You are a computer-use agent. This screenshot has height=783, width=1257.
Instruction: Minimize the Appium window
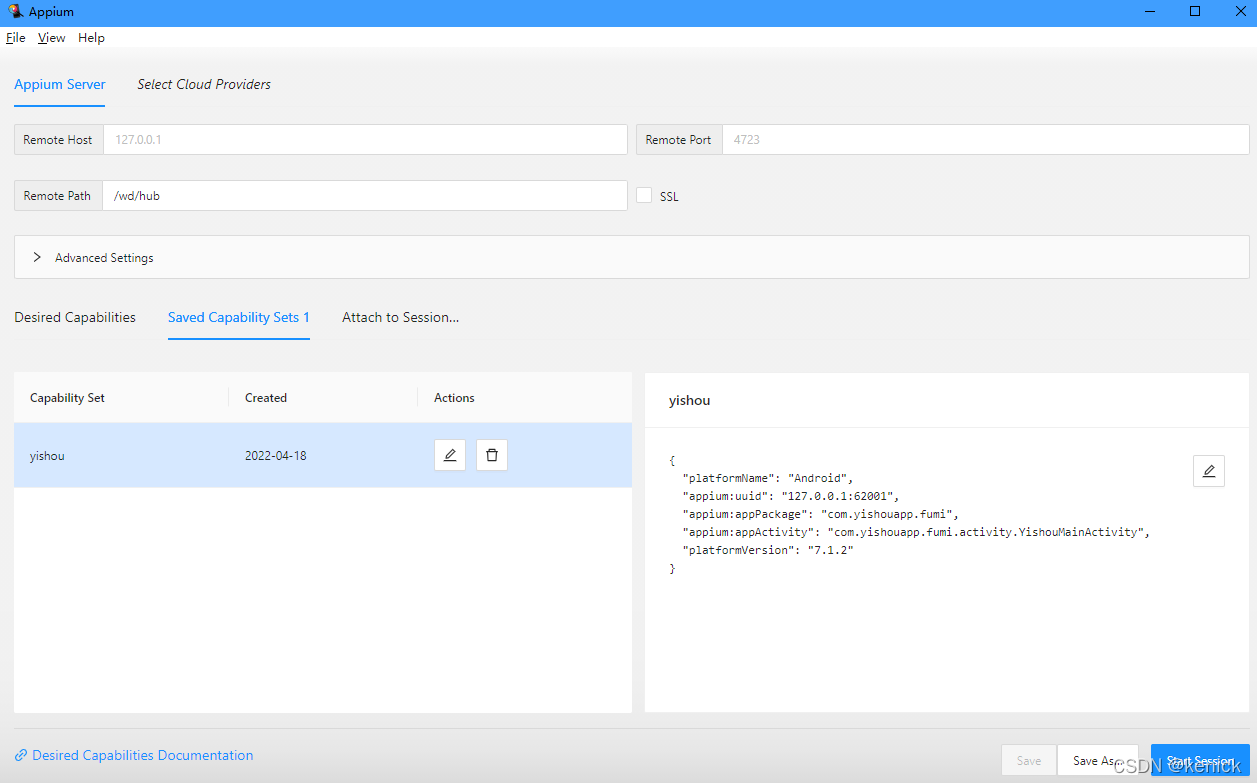point(1149,12)
